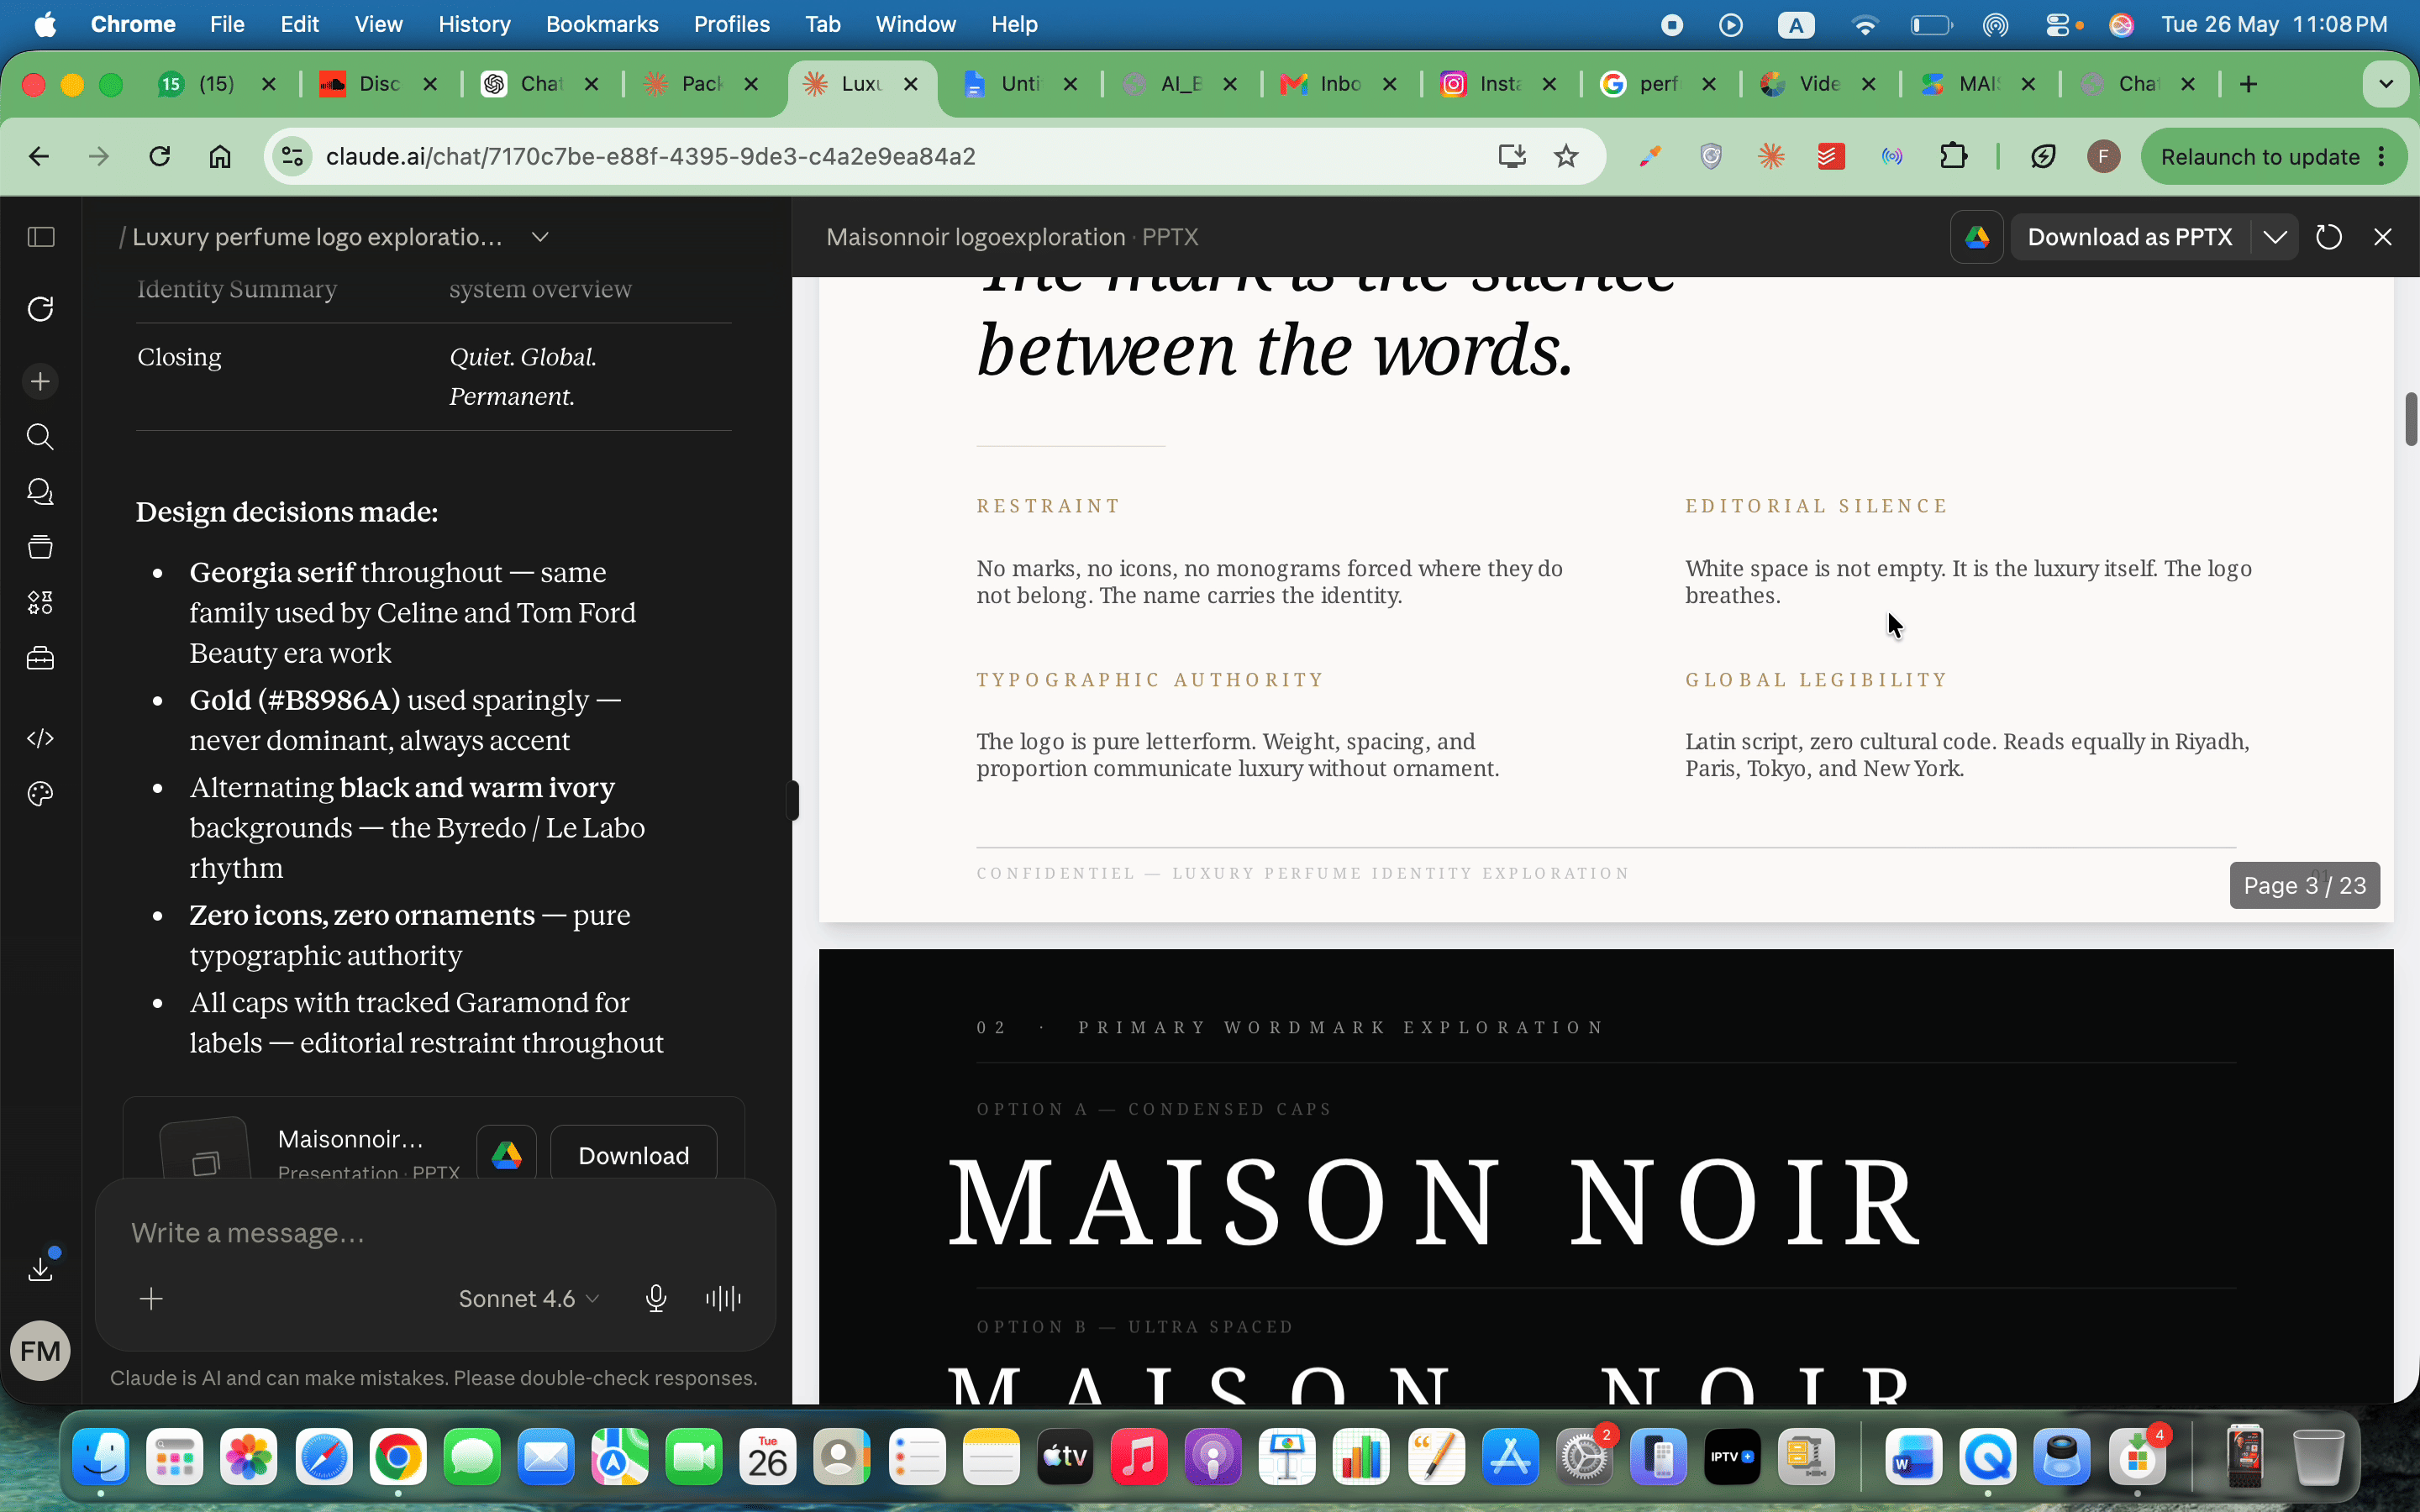Open the chats list icon
Viewport: 2420px width, 1512px height.
pos(41,492)
